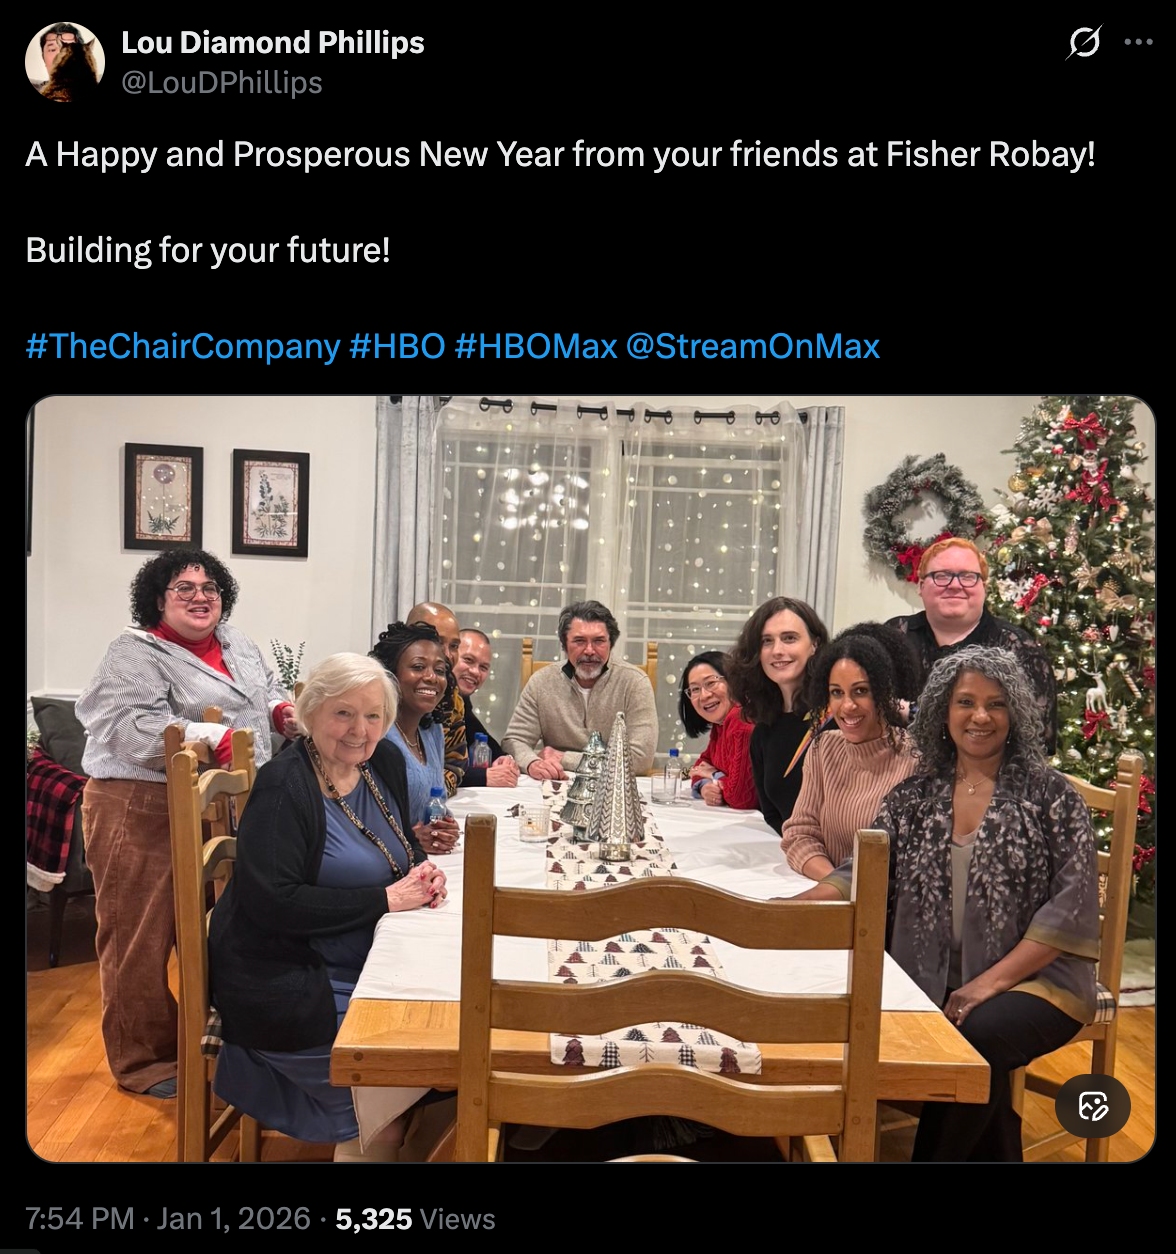
Task: Expand the attached group dinner photo
Action: tap(590, 779)
